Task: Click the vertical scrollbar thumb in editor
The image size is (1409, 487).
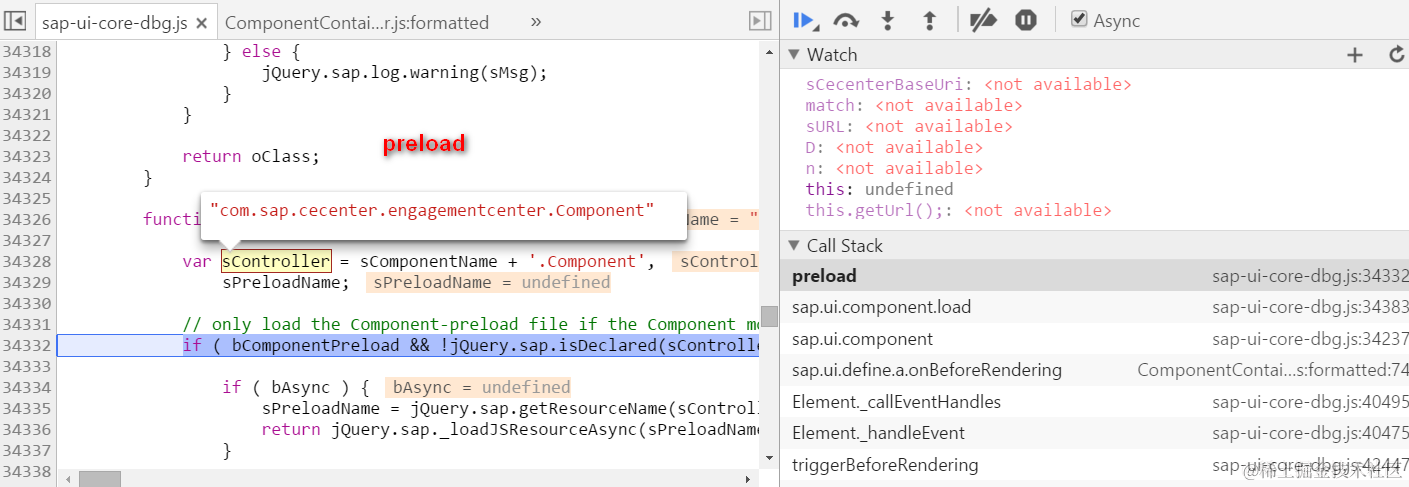Action: [769, 316]
